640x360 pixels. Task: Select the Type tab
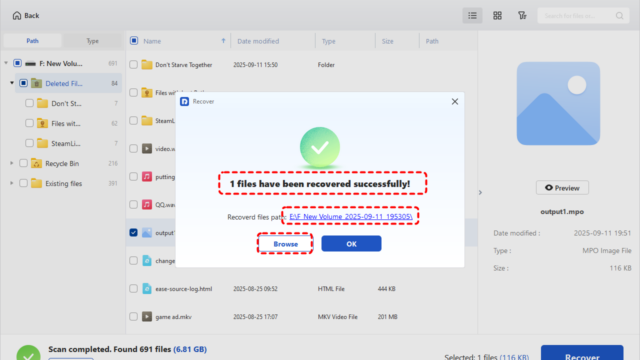coord(92,41)
